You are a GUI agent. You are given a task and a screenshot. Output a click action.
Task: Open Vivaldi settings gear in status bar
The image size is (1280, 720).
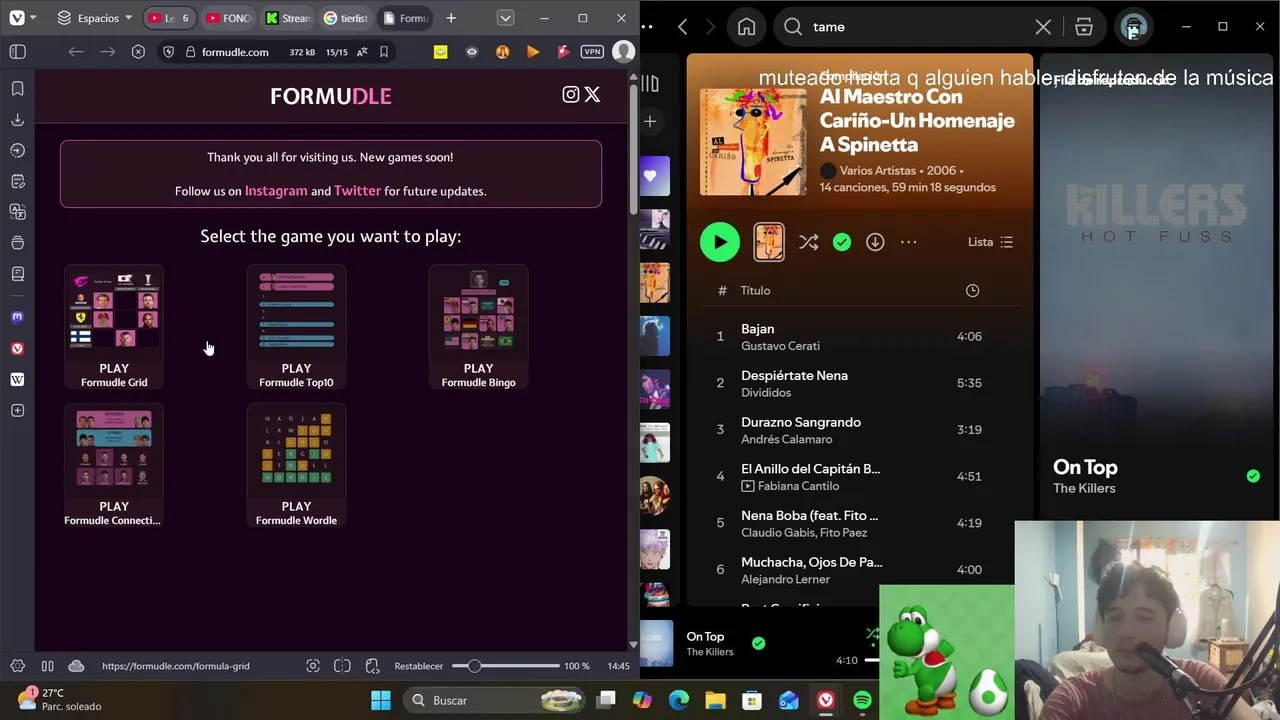click(17, 666)
